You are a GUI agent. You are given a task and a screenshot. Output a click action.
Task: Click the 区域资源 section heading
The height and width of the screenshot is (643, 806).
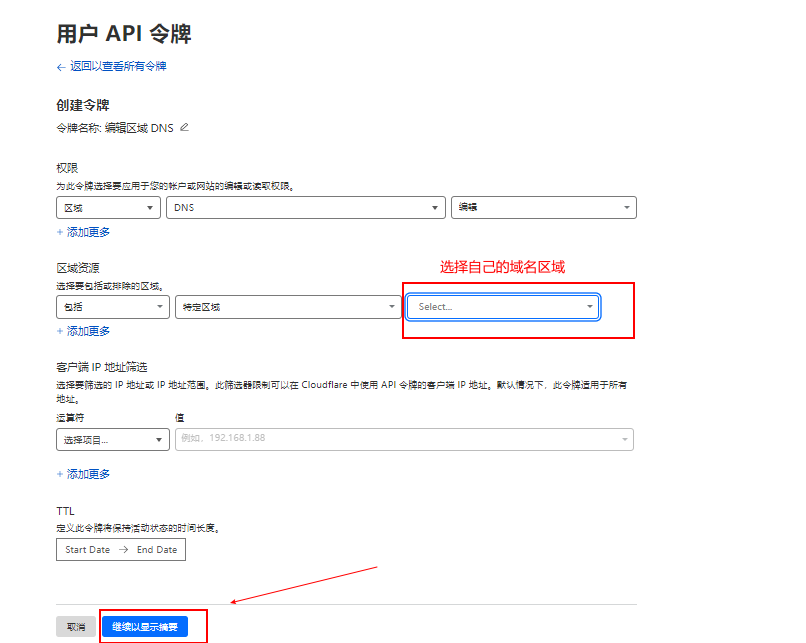coord(78,268)
